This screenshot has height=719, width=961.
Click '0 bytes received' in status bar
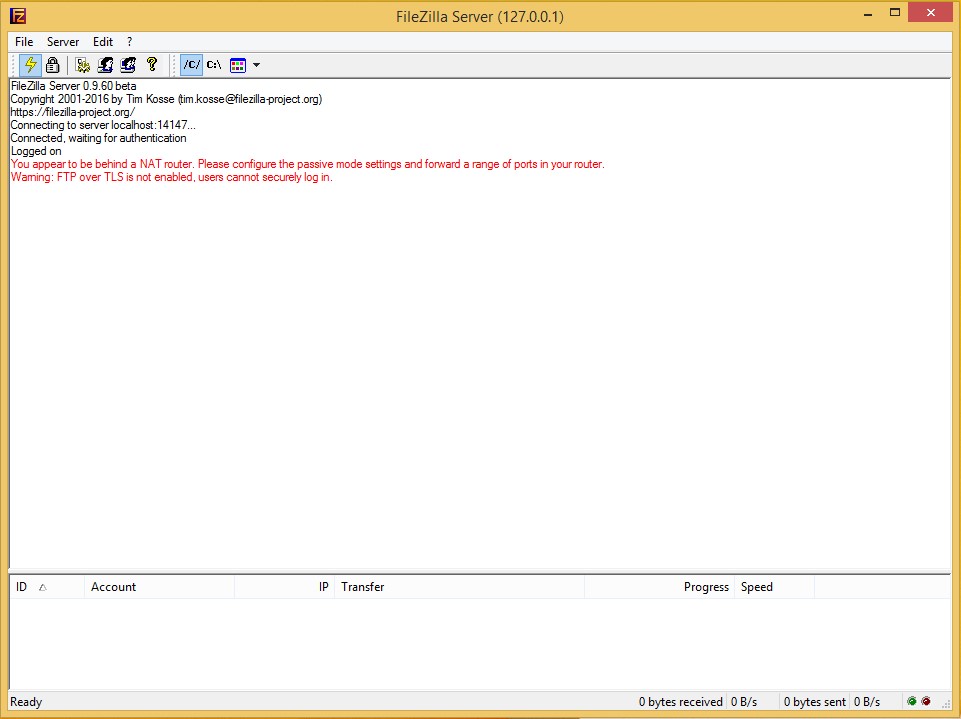tap(680, 702)
